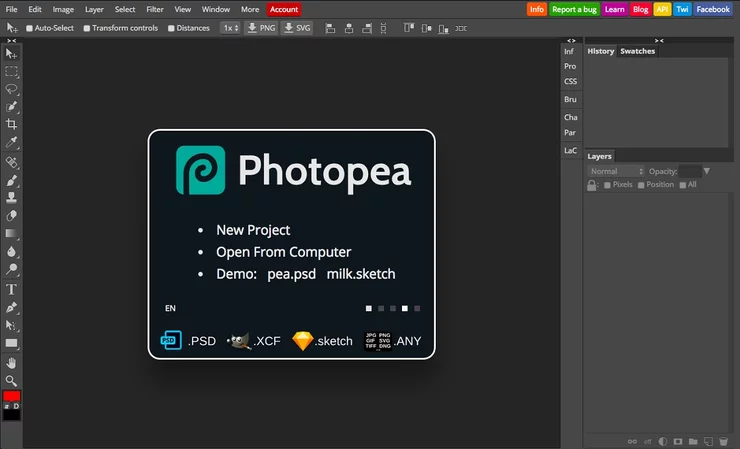This screenshot has width=740, height=449.
Task: Select the Crop tool
Action: pyautogui.click(x=11, y=124)
